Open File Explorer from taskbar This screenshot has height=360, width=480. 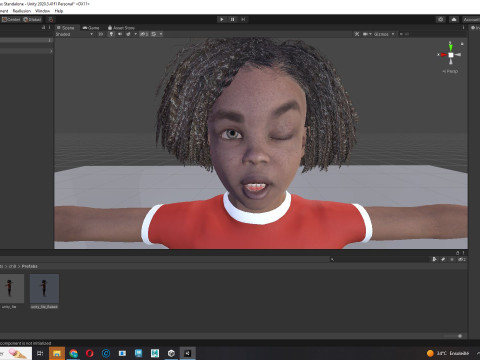click(x=57, y=353)
